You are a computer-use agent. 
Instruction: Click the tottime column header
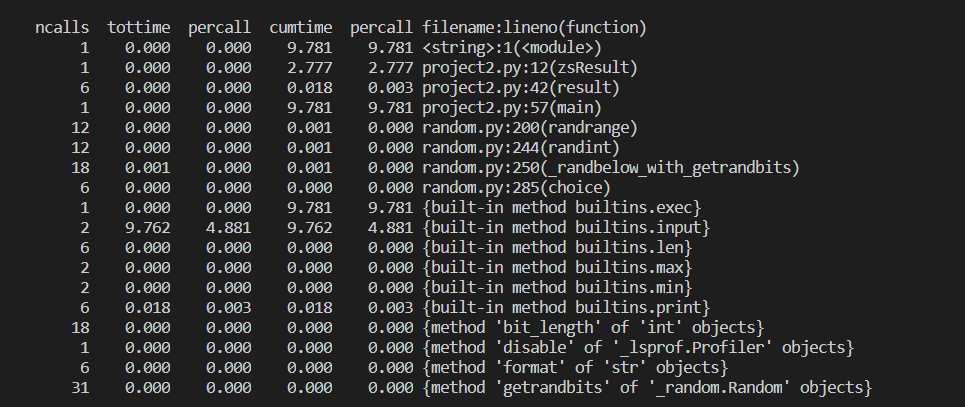click(138, 28)
